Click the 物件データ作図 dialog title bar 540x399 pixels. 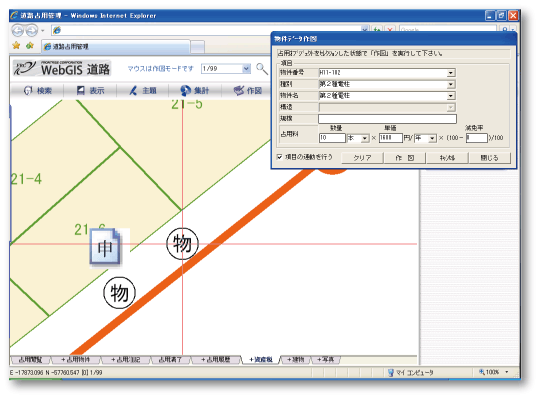click(x=394, y=39)
